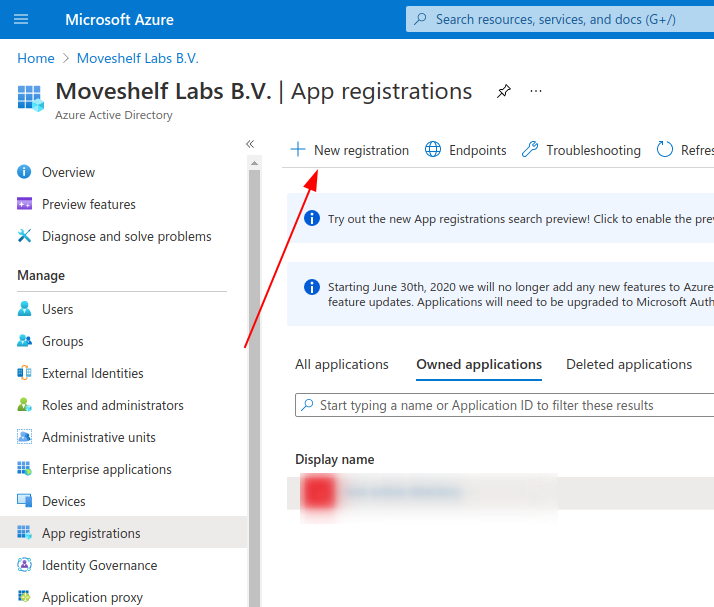The height and width of the screenshot is (607, 714).
Task: Click the Enterprise applications icon
Action: pyautogui.click(x=24, y=468)
